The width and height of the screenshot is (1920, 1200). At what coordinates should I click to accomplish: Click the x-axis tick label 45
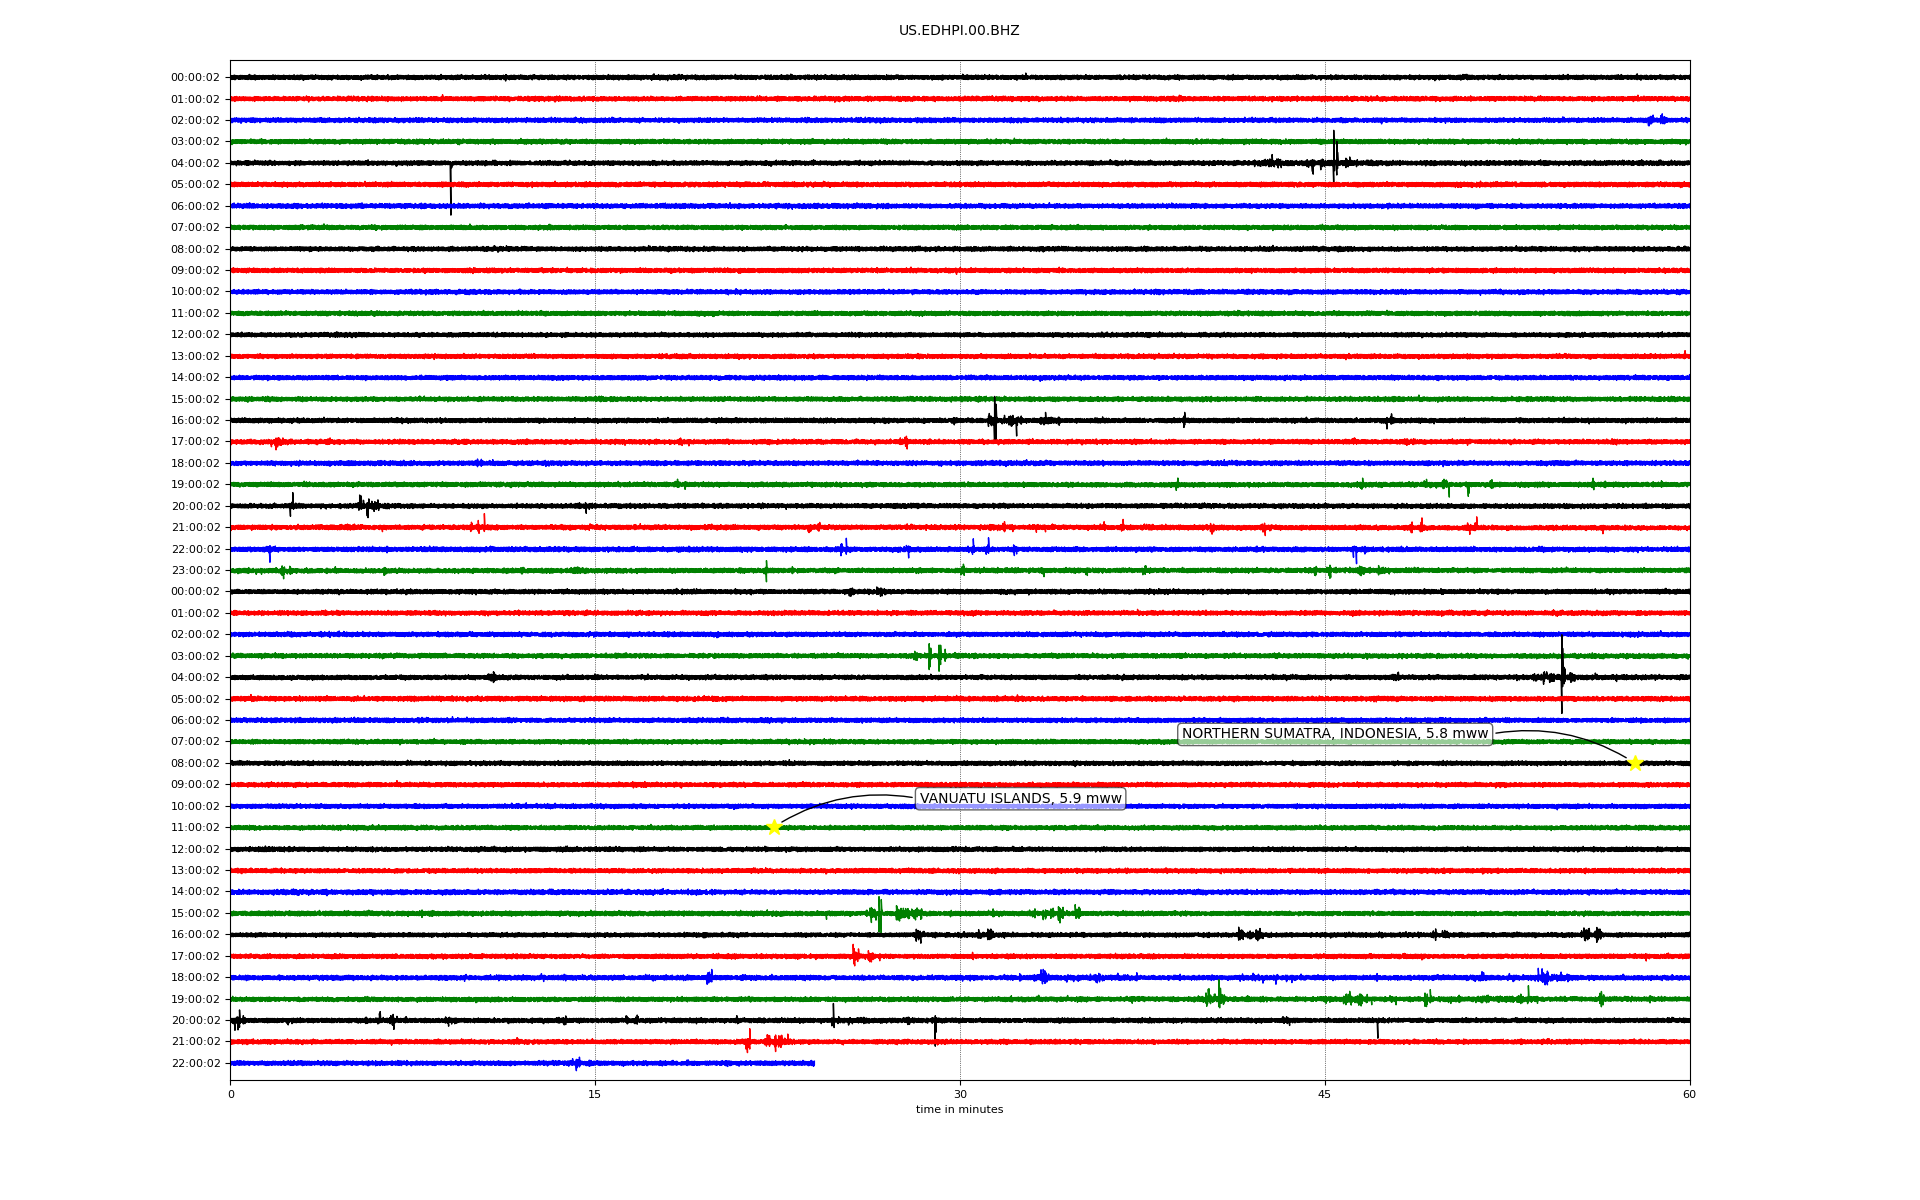click(1325, 1094)
